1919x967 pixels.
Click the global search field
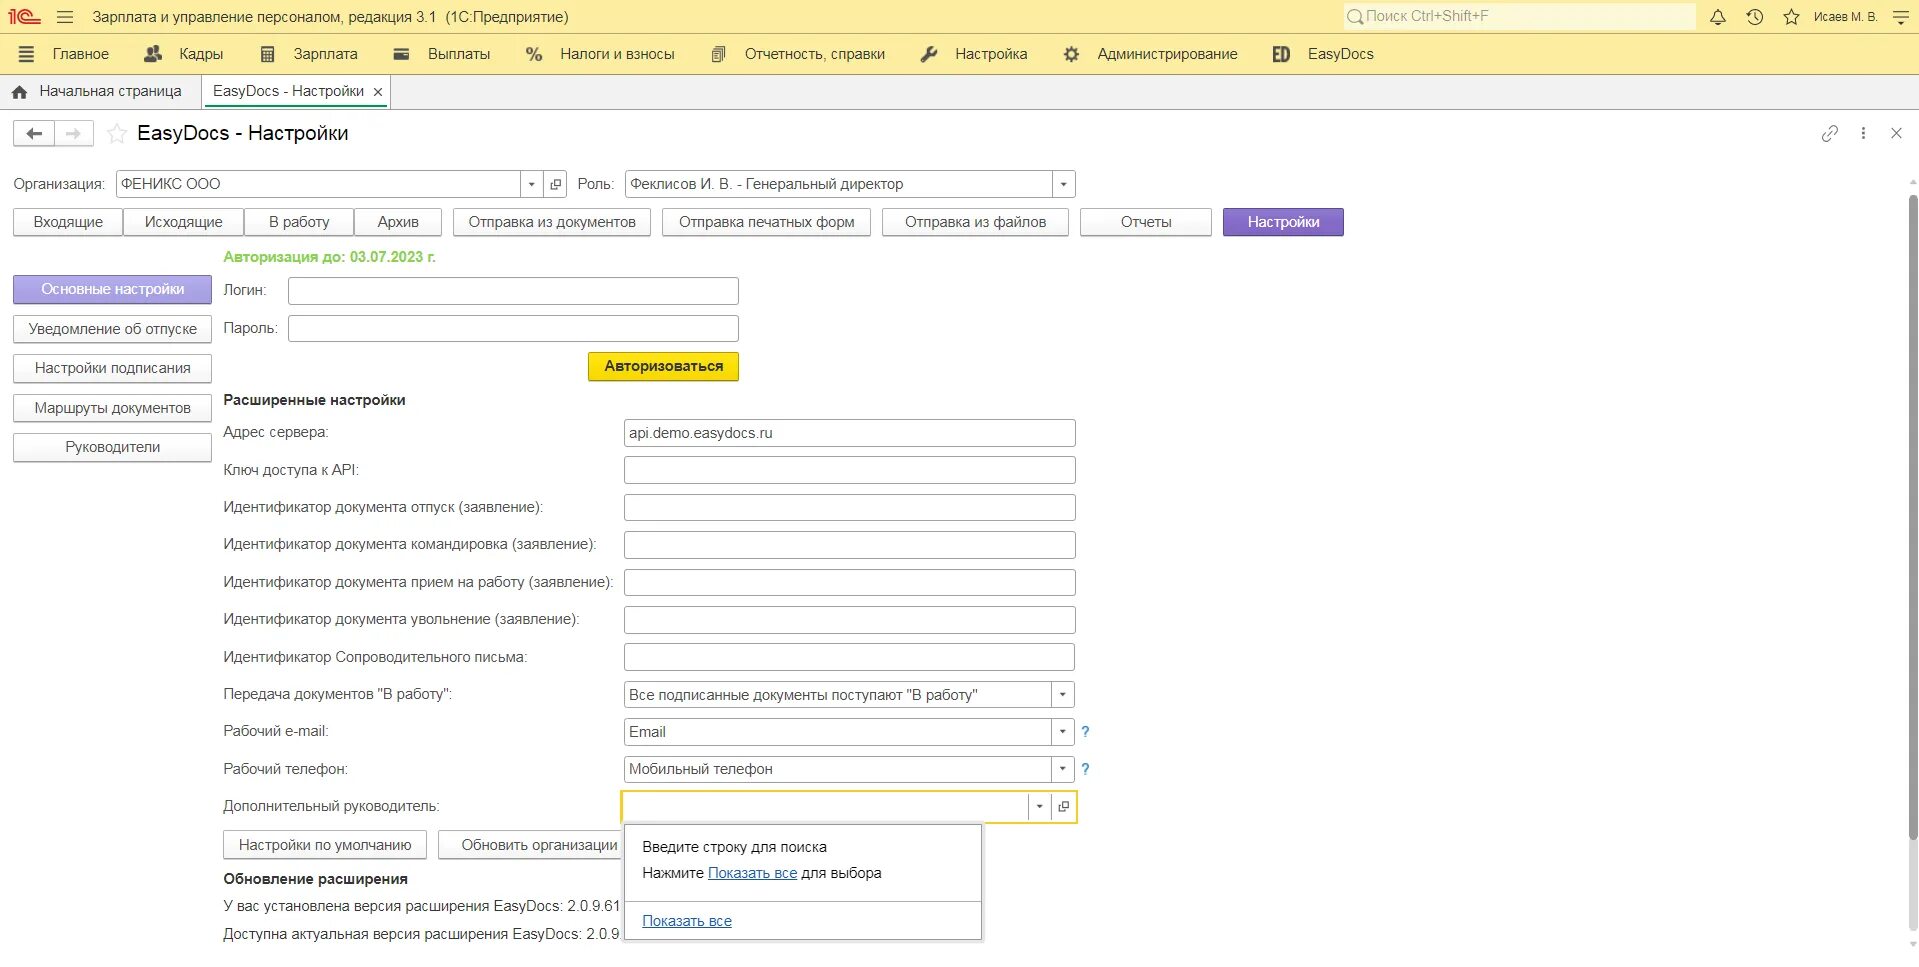[x=1519, y=16]
